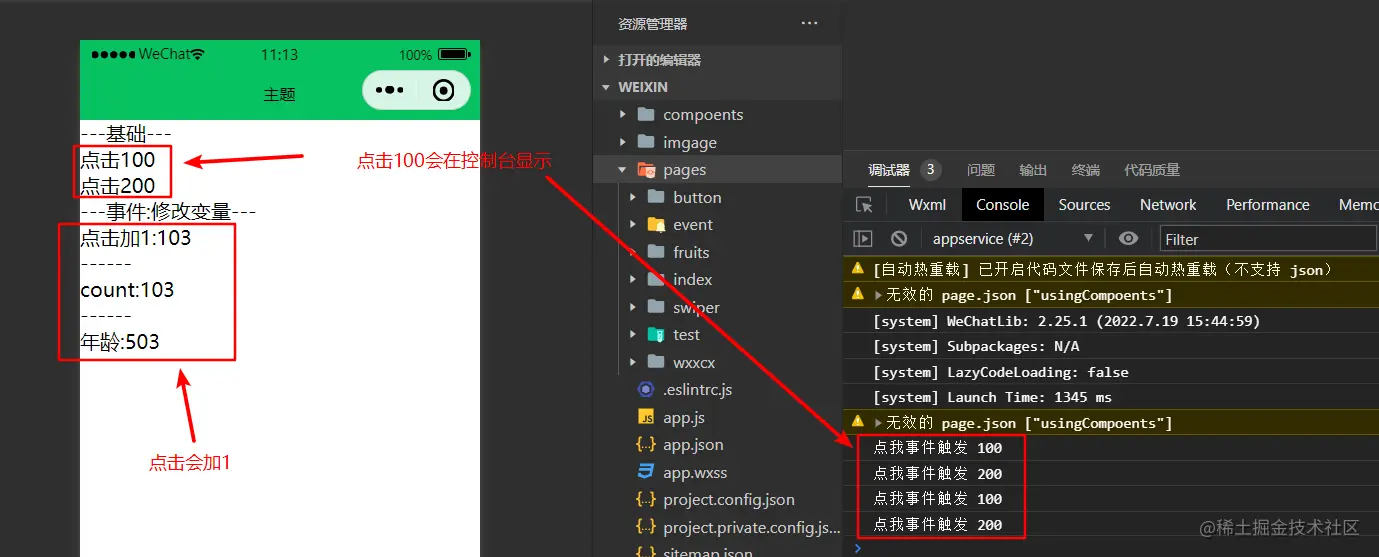This screenshot has width=1379, height=557.
Task: Expand the button folder arrow
Action: tap(632, 197)
